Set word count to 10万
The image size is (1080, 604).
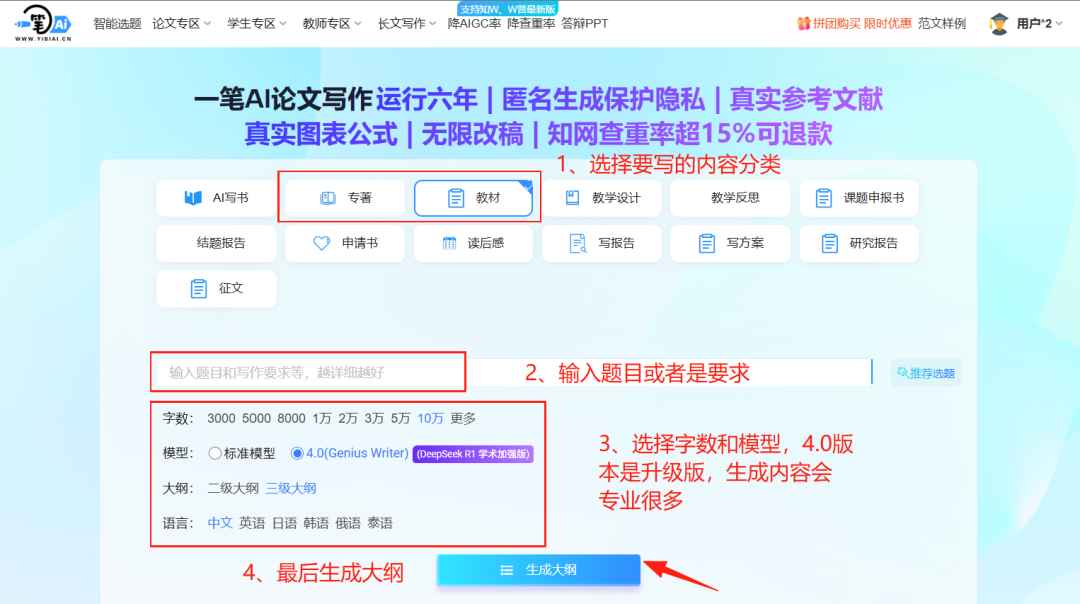[430, 419]
